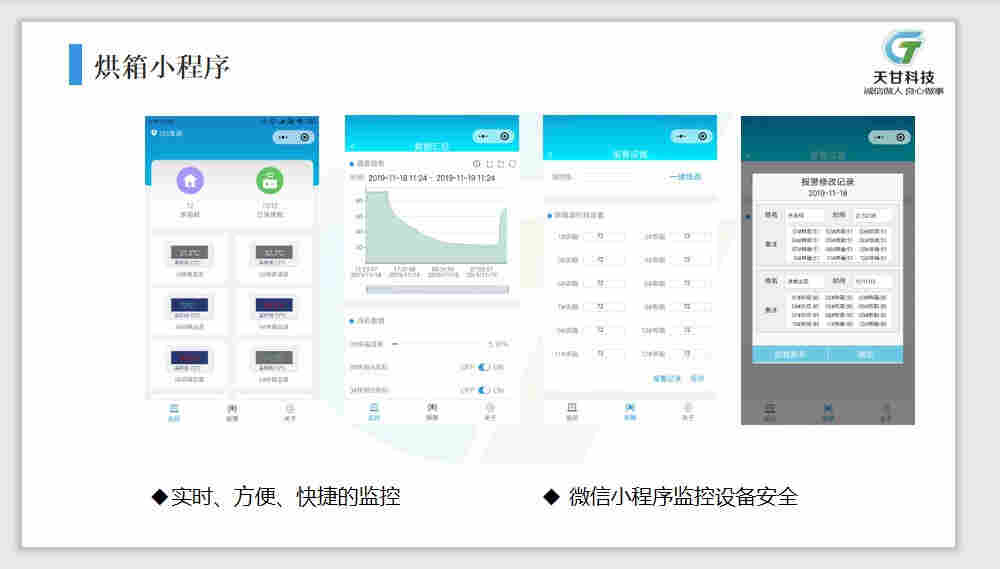Select the top-left oven temperature card

pos(188,256)
